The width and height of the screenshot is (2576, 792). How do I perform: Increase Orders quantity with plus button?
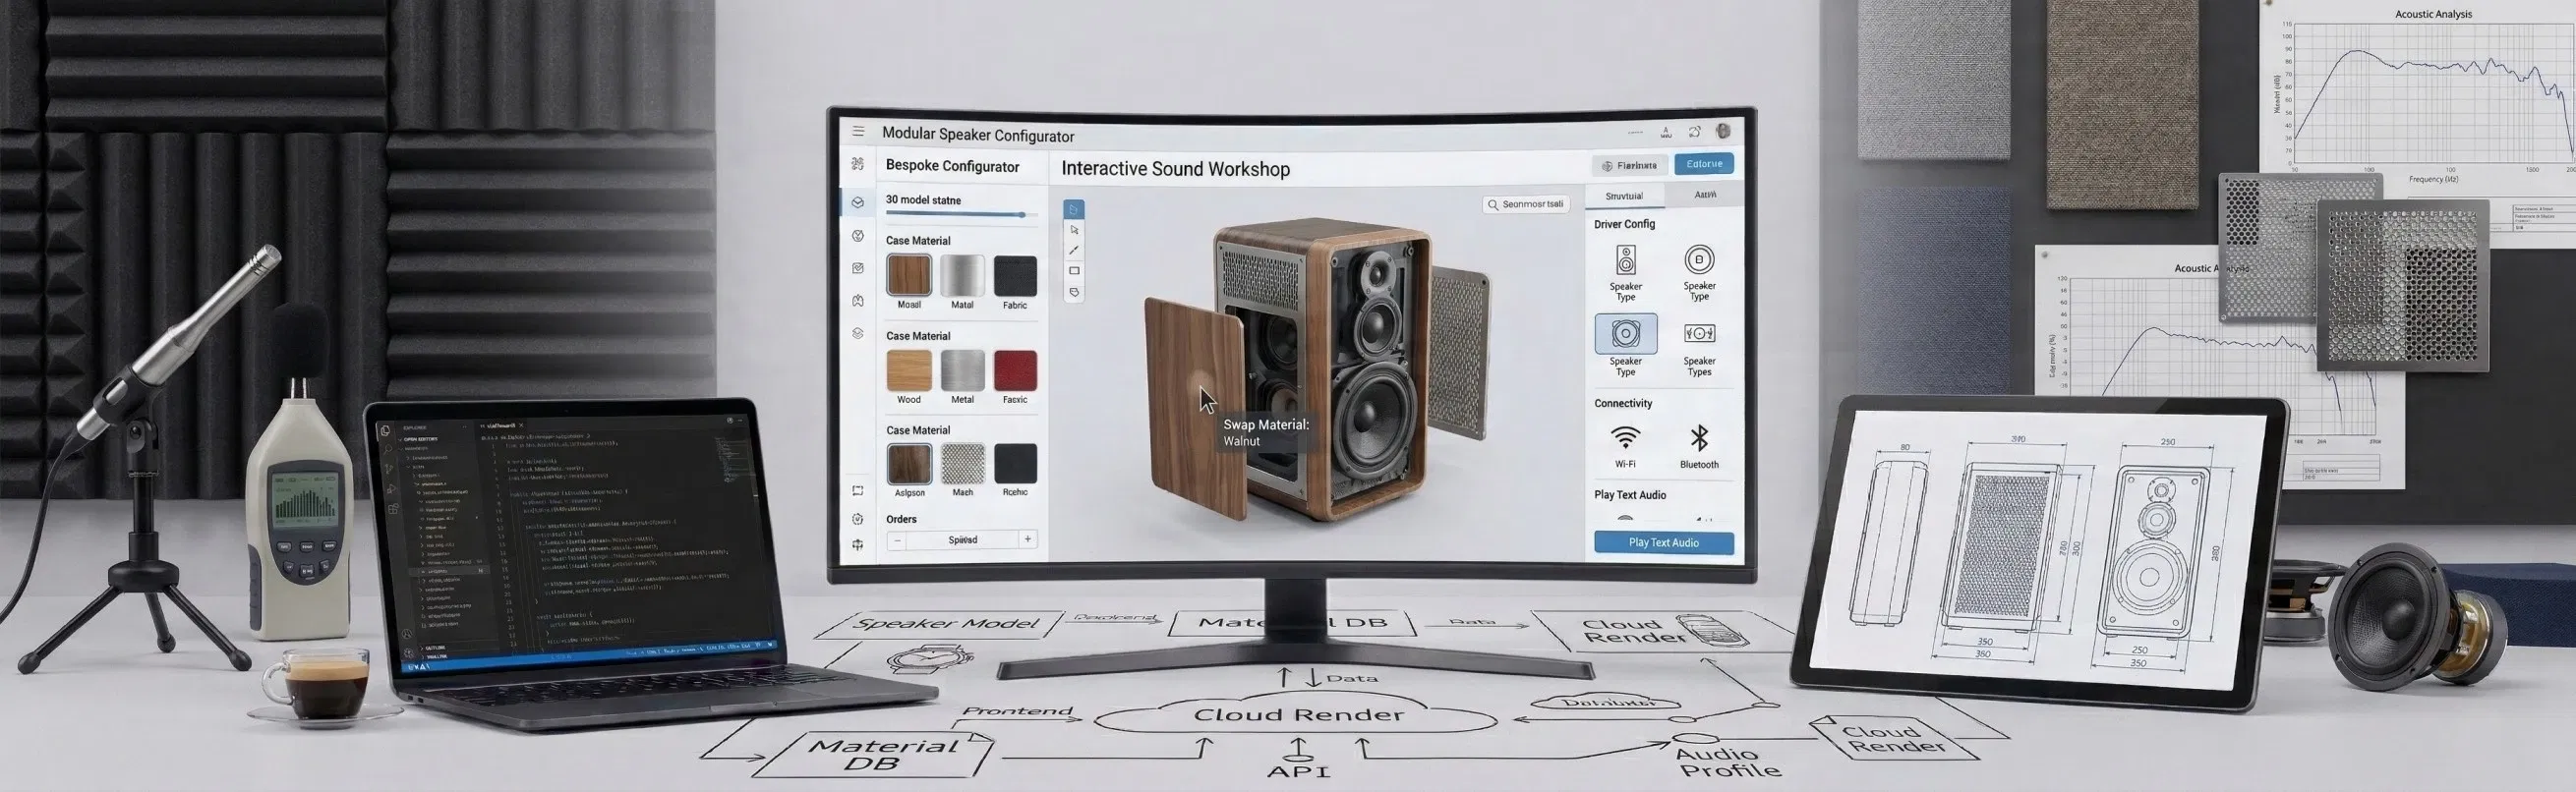pos(1027,540)
